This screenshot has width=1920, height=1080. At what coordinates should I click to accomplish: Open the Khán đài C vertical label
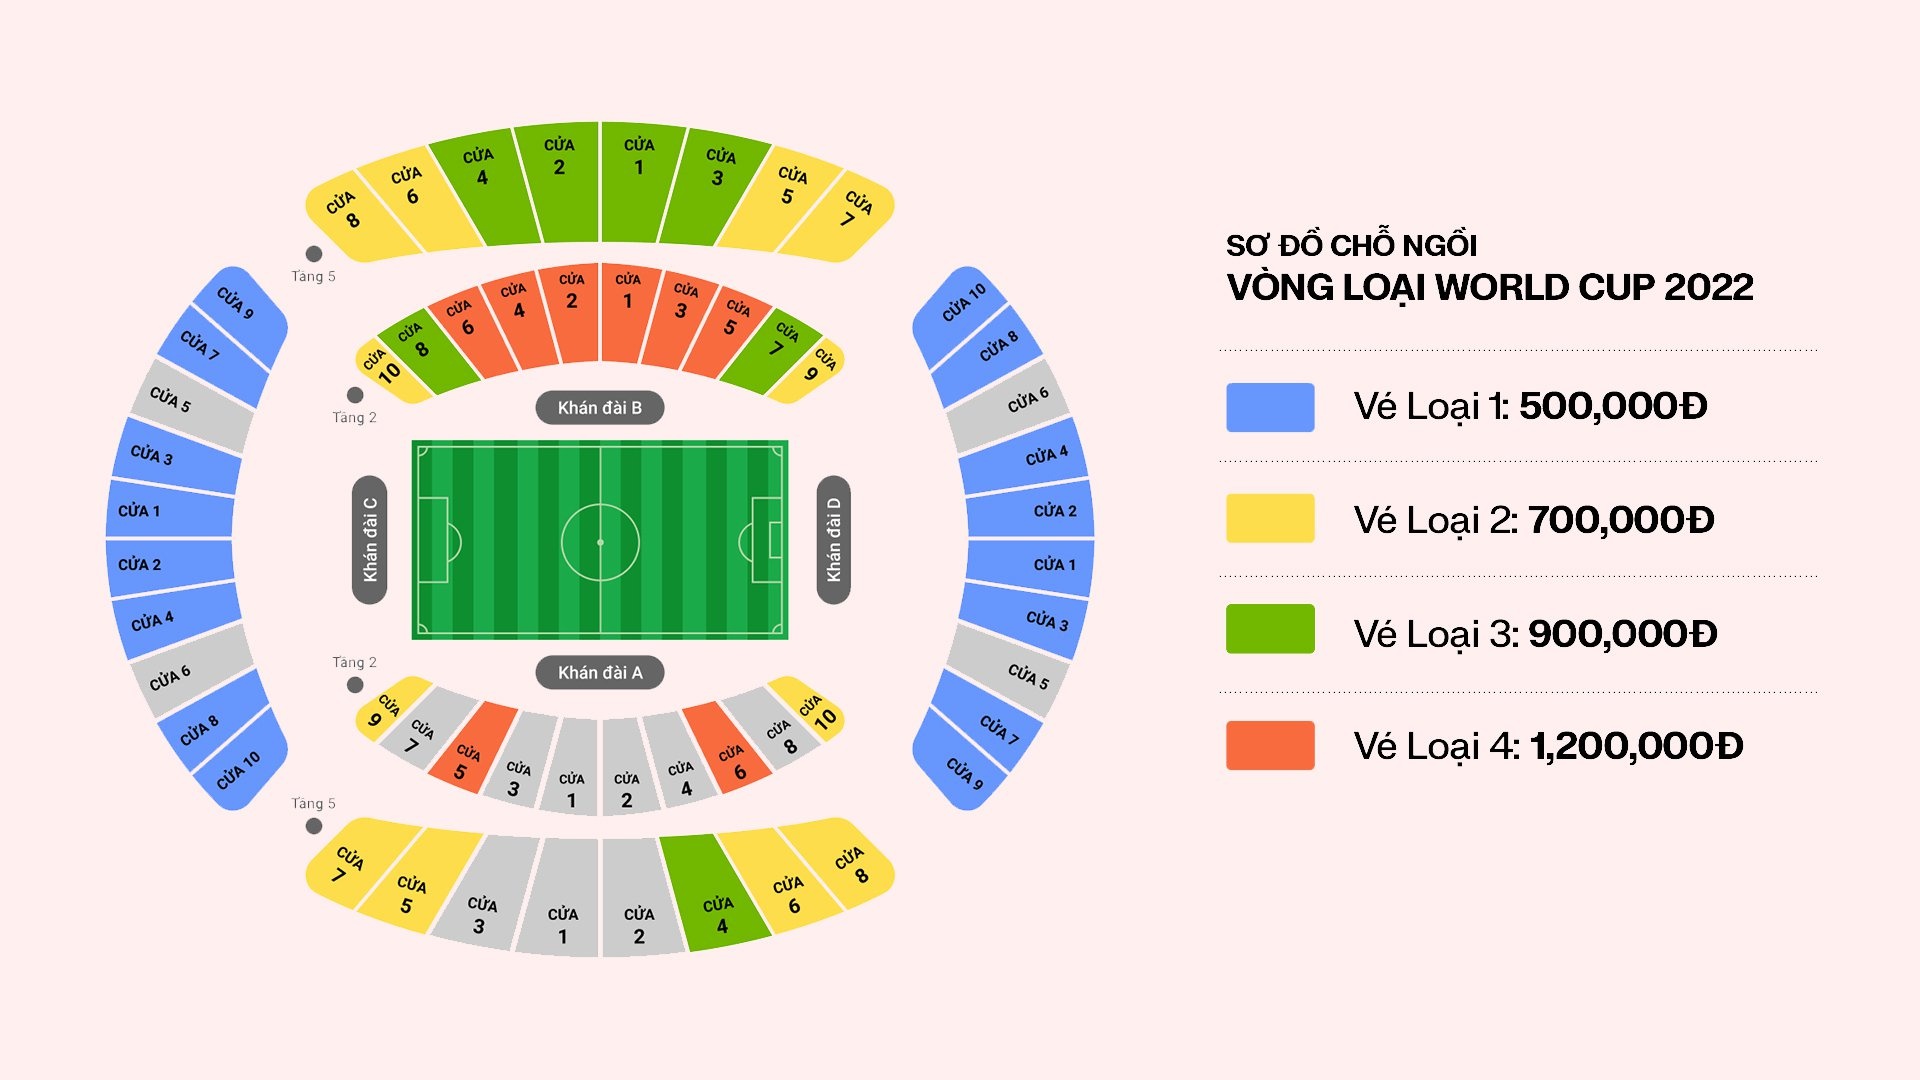tap(370, 540)
